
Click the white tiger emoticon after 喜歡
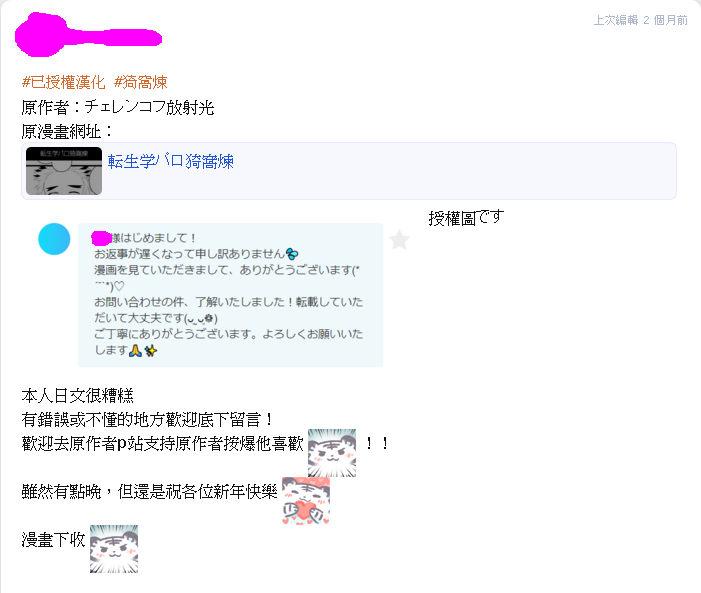pos(332,453)
